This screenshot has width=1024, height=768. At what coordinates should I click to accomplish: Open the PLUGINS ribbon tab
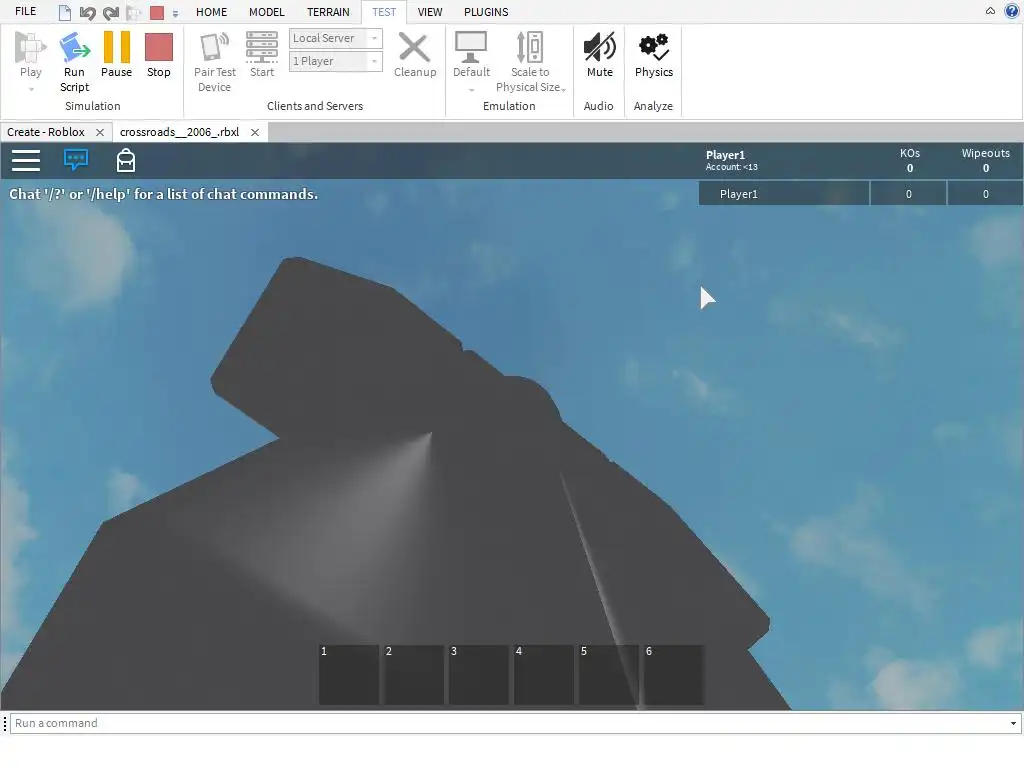486,12
